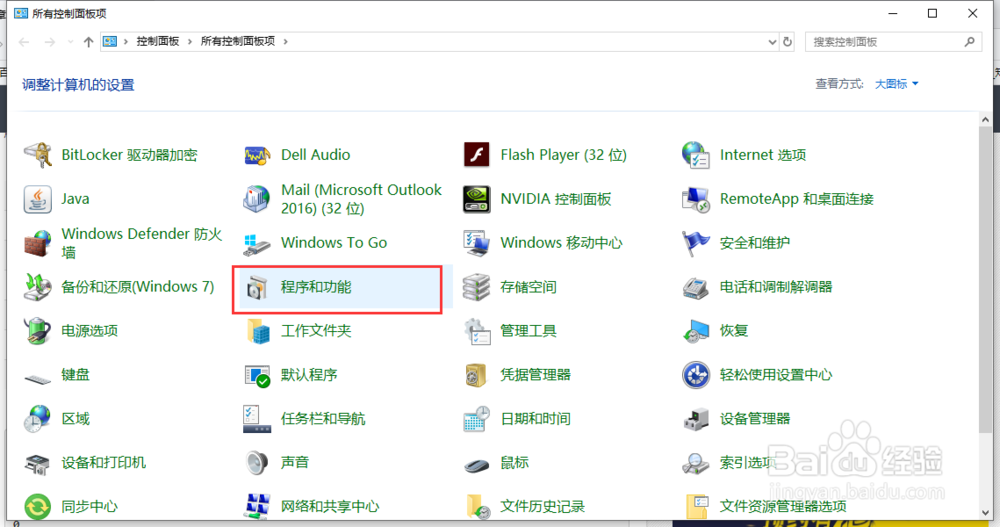This screenshot has height=527, width=1000.
Task: Click the search magnifier icon
Action: pos(969,41)
